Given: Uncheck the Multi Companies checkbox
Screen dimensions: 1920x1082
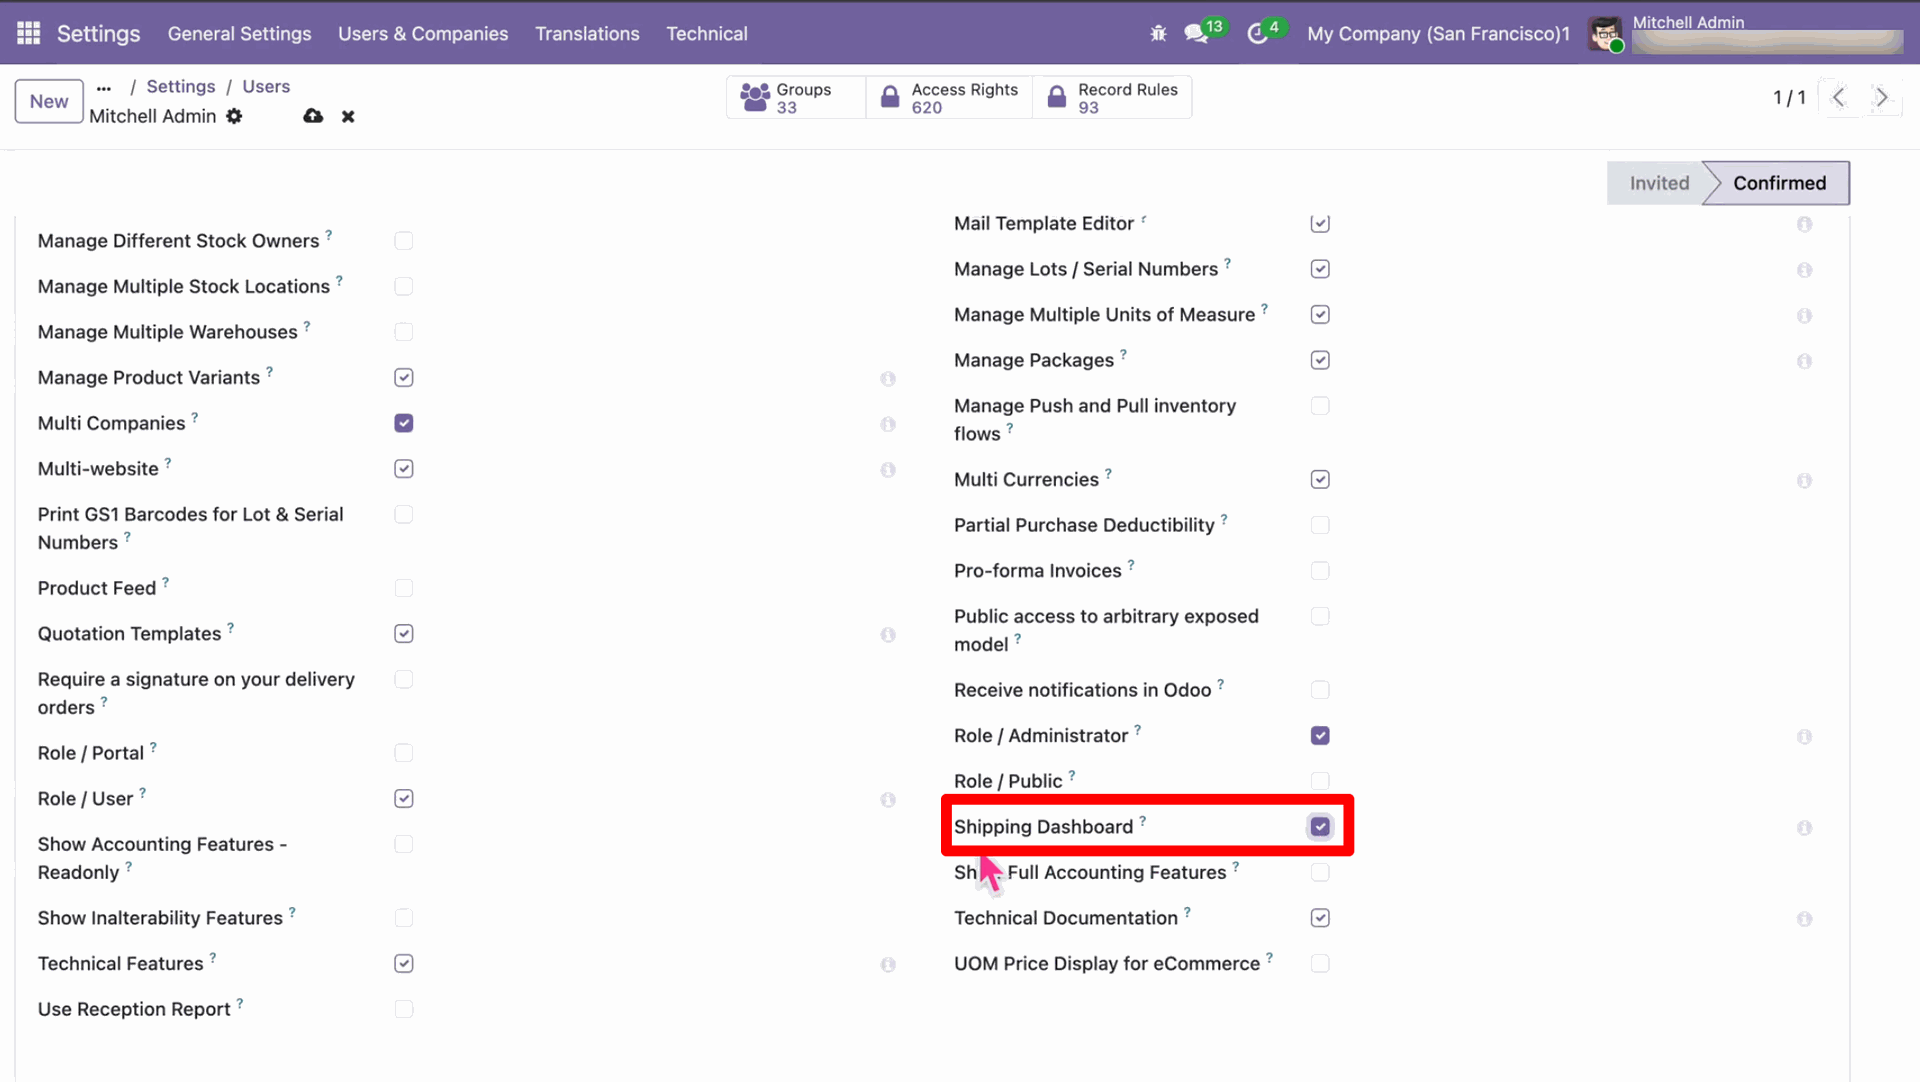Looking at the screenshot, I should tap(404, 423).
